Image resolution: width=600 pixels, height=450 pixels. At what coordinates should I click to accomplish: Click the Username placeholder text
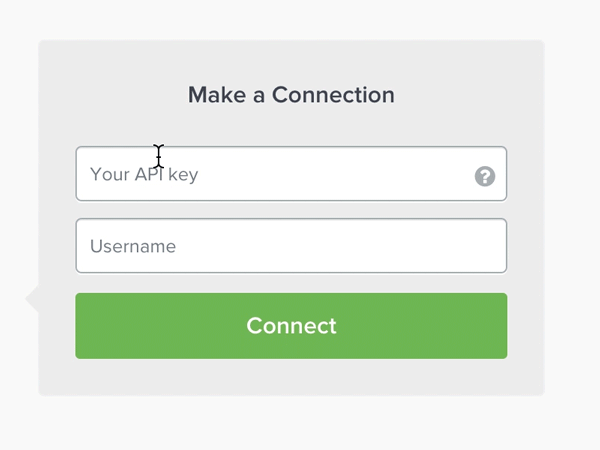pyautogui.click(x=133, y=246)
